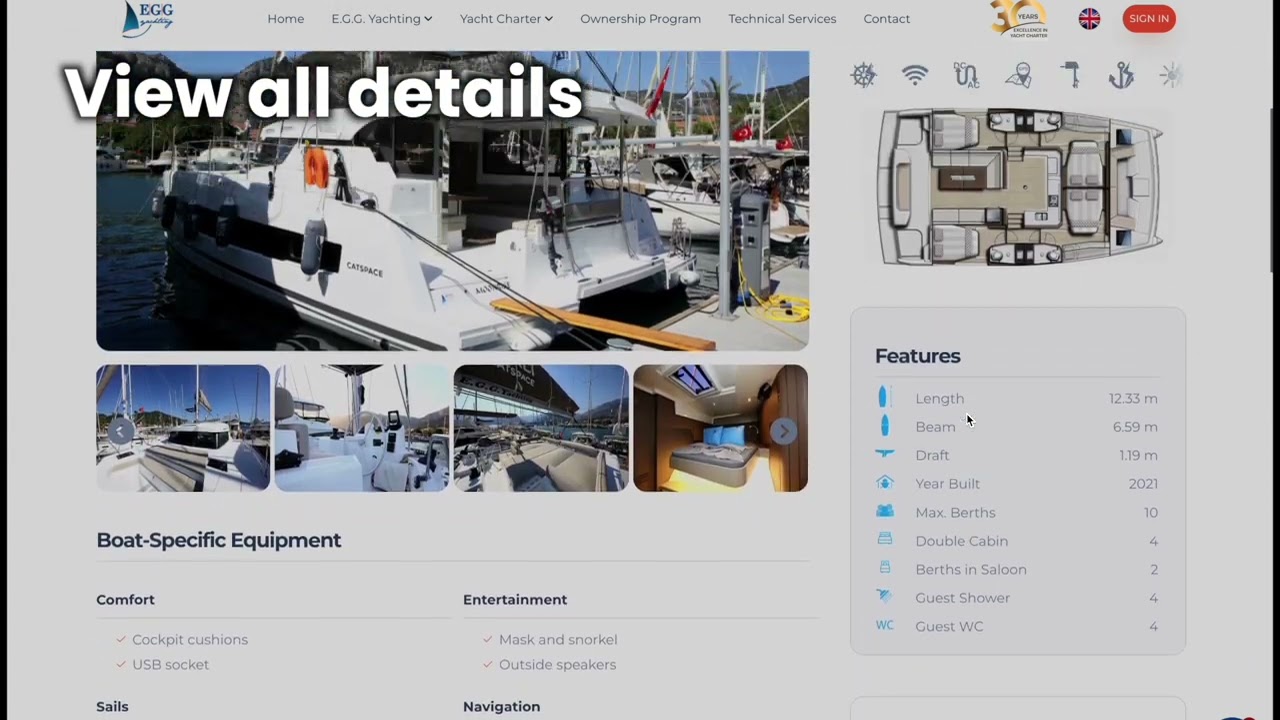This screenshot has width=1280, height=720.
Task: Click the Guest Shower feature icon
Action: 884,597
